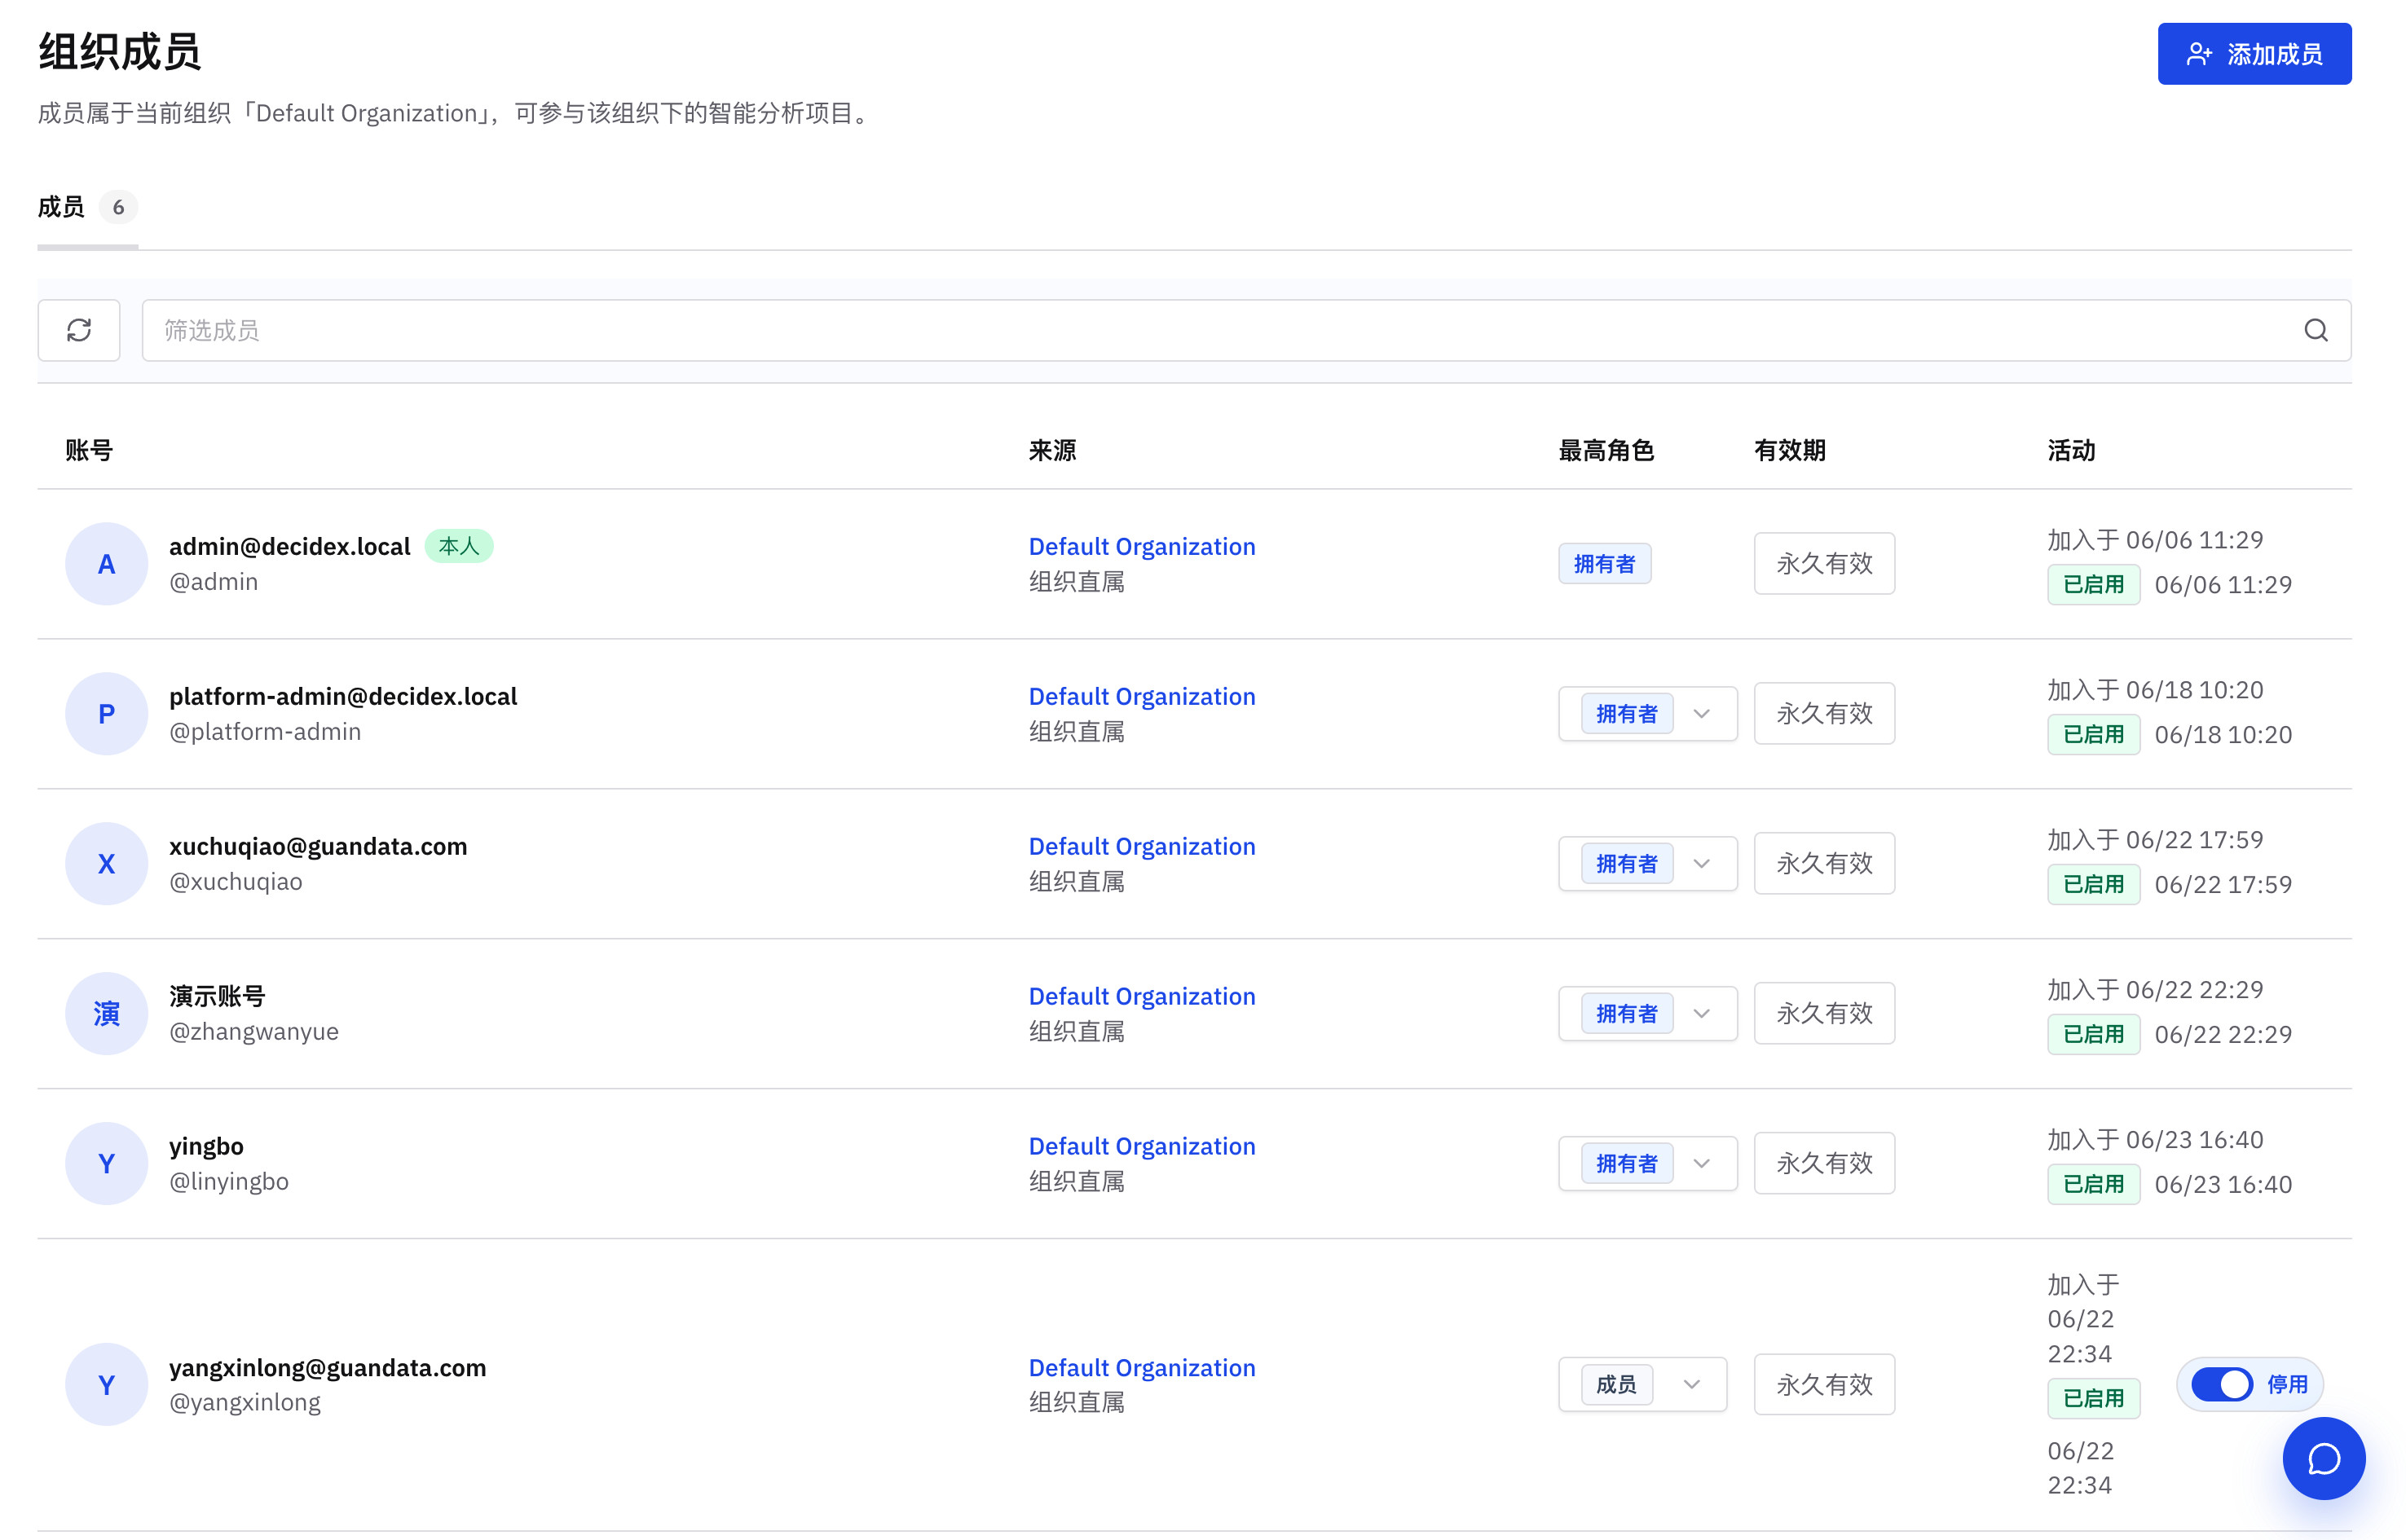Click 永久有效 validity for yangxinlong
Screen dimensions: 2406x1540
tap(1824, 1385)
